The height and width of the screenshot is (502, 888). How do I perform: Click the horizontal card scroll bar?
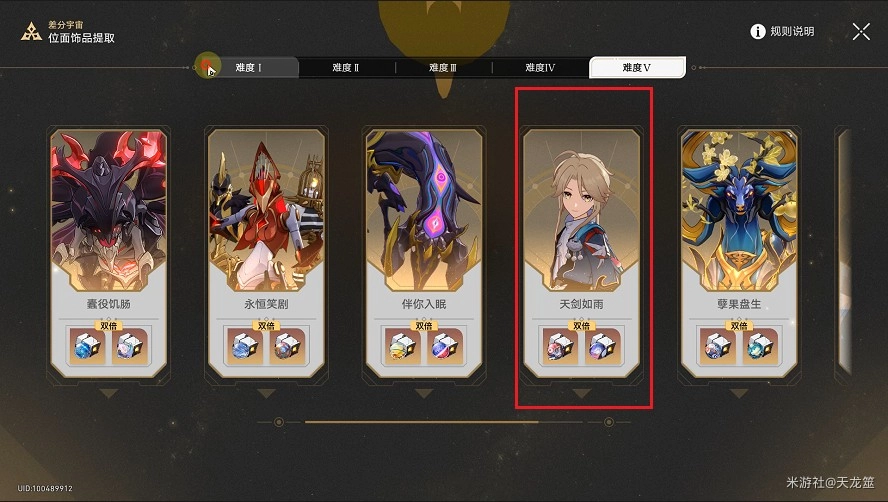[443, 422]
